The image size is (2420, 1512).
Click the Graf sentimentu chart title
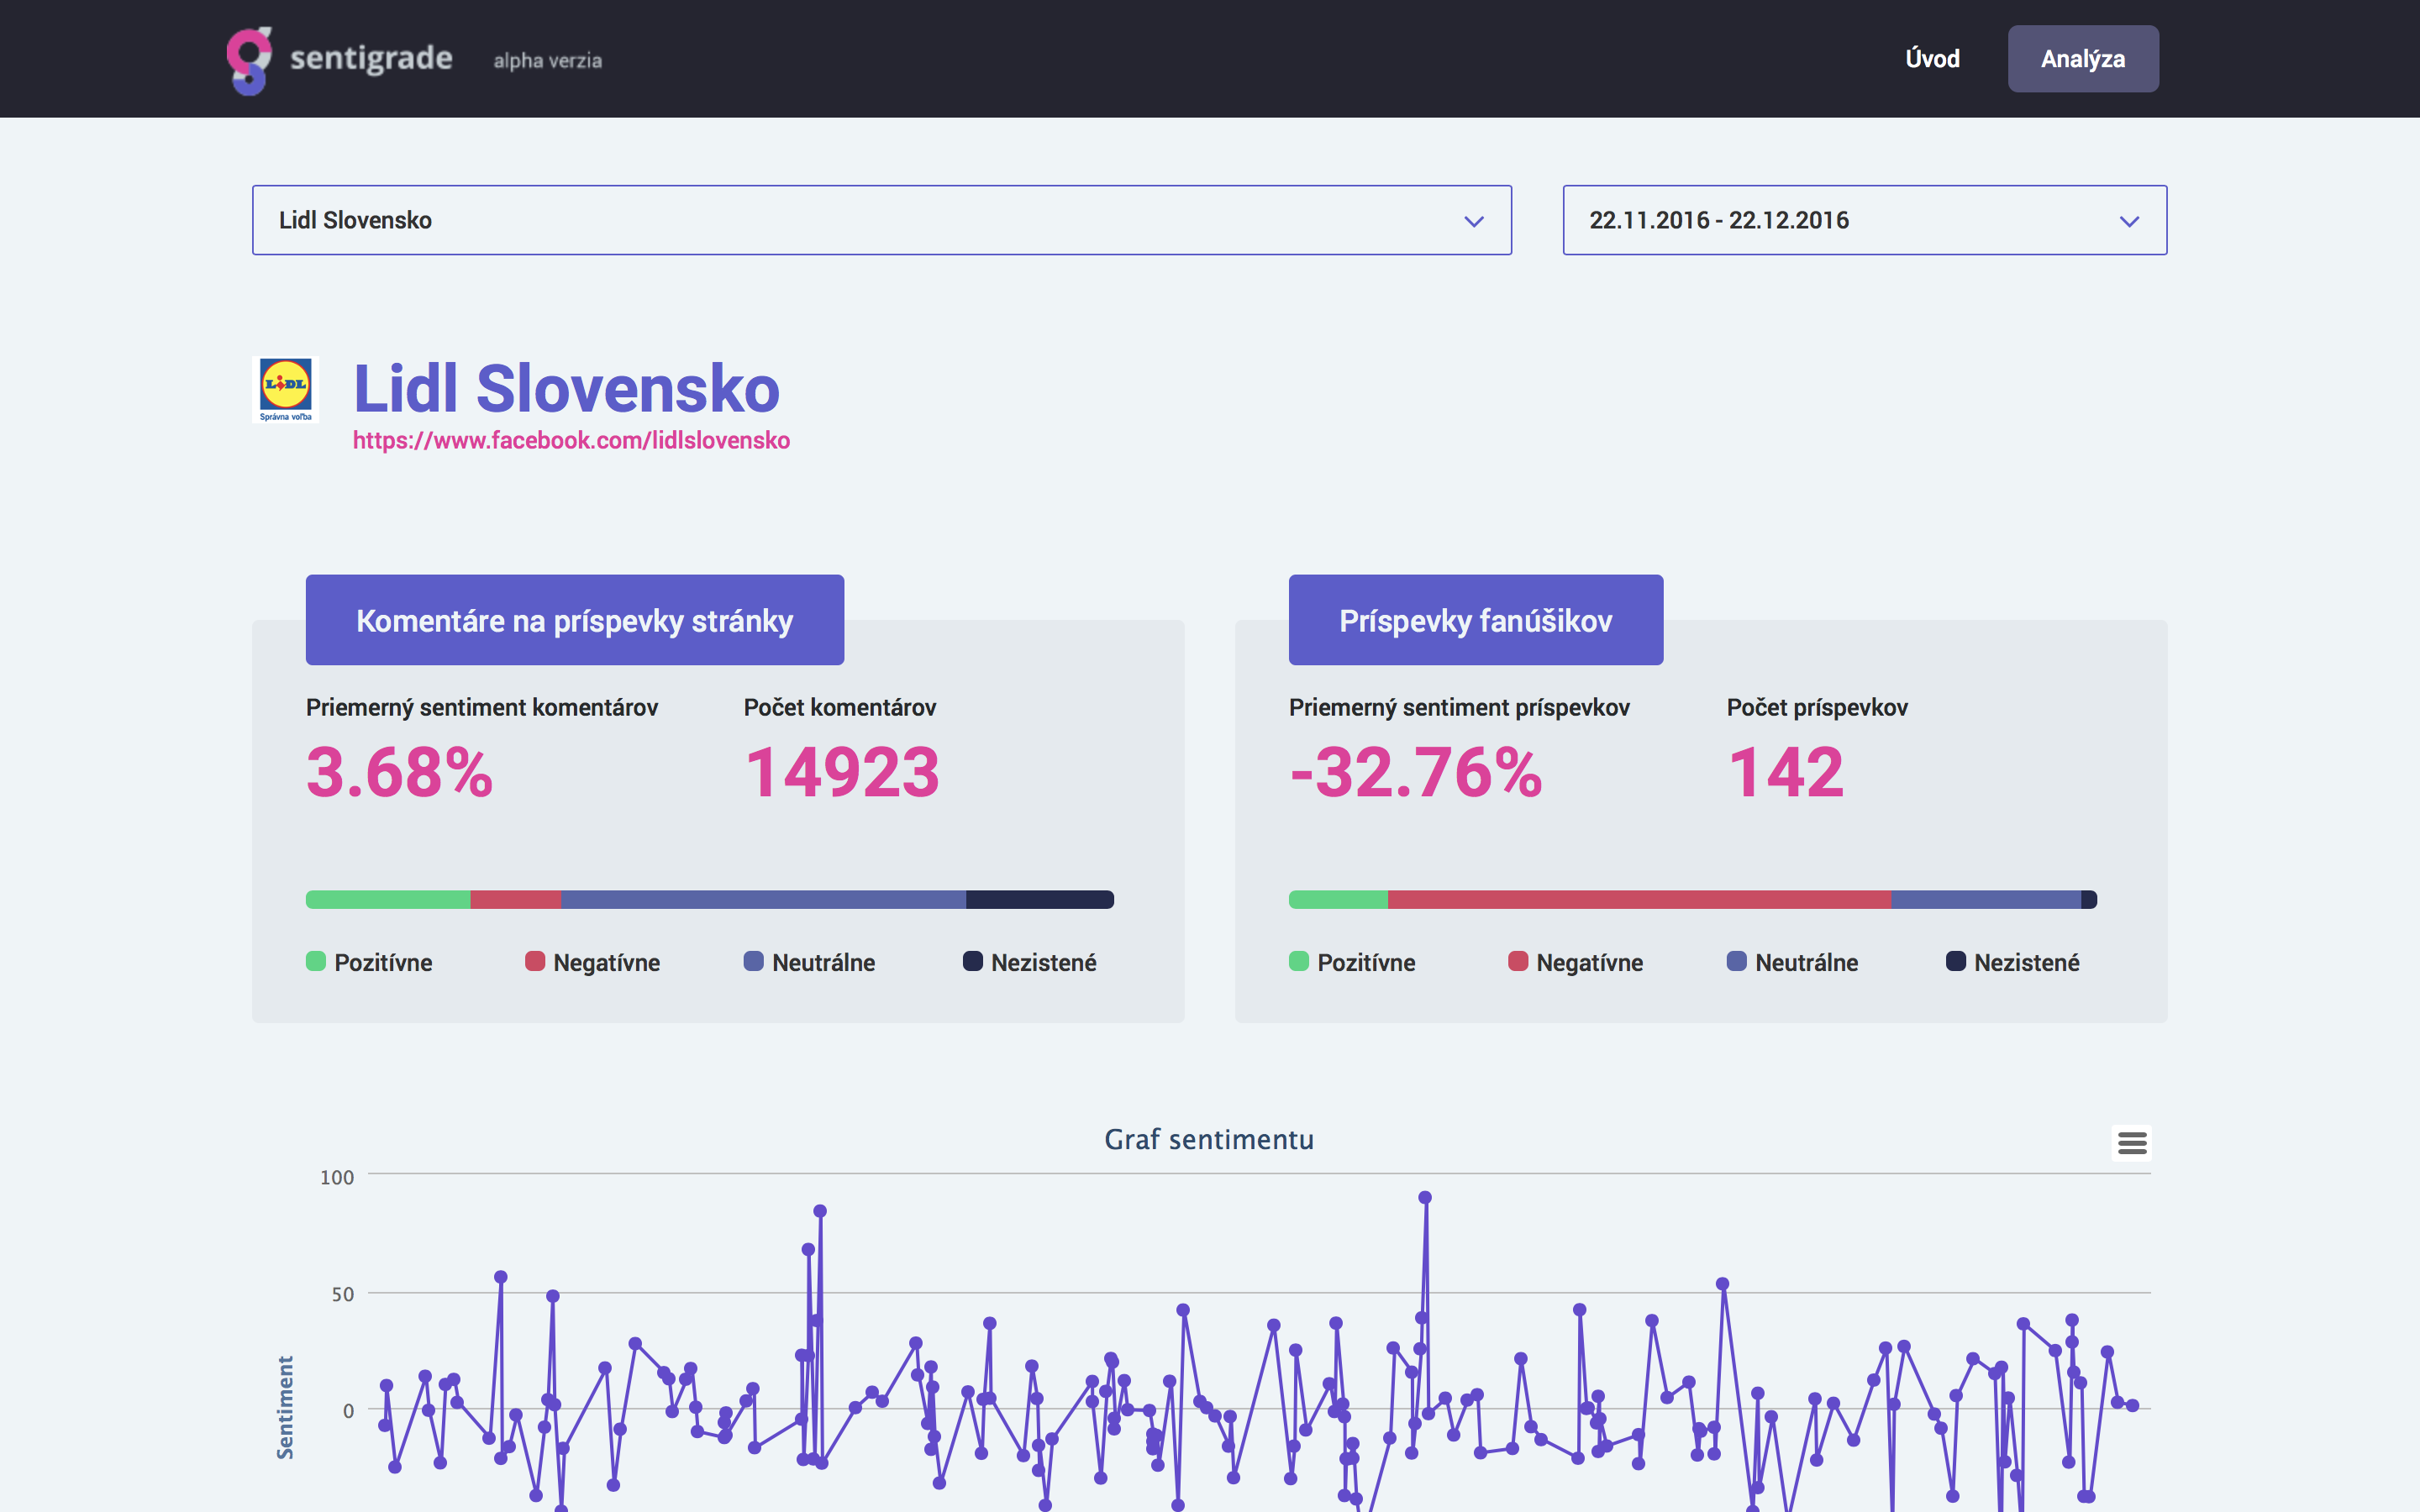click(x=1209, y=1139)
